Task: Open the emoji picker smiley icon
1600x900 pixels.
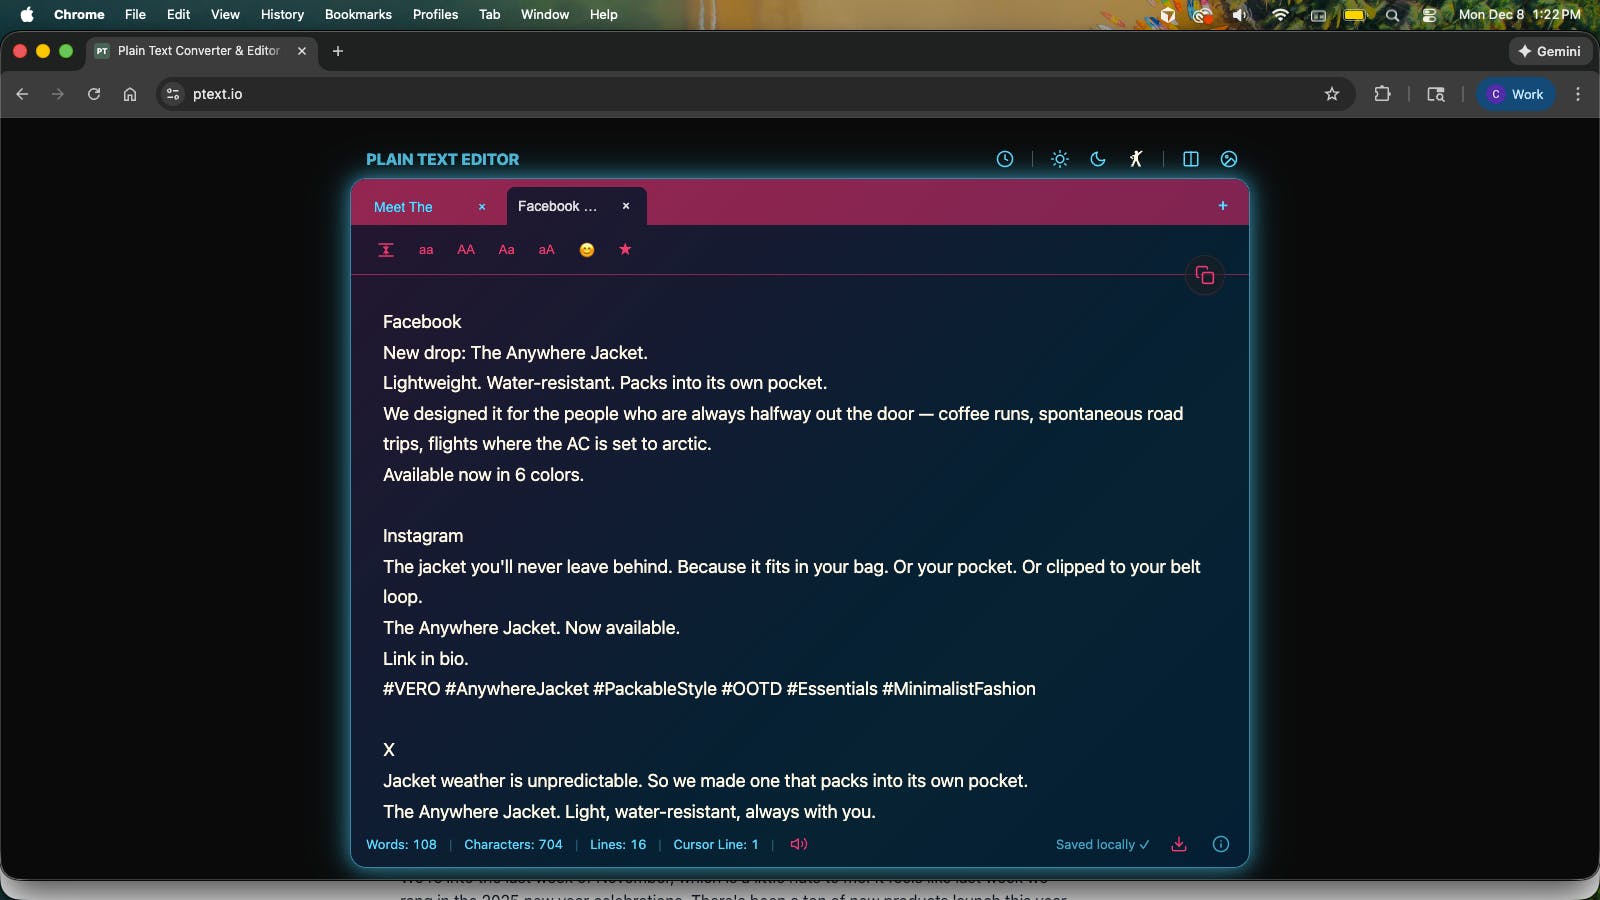Action: pos(587,250)
